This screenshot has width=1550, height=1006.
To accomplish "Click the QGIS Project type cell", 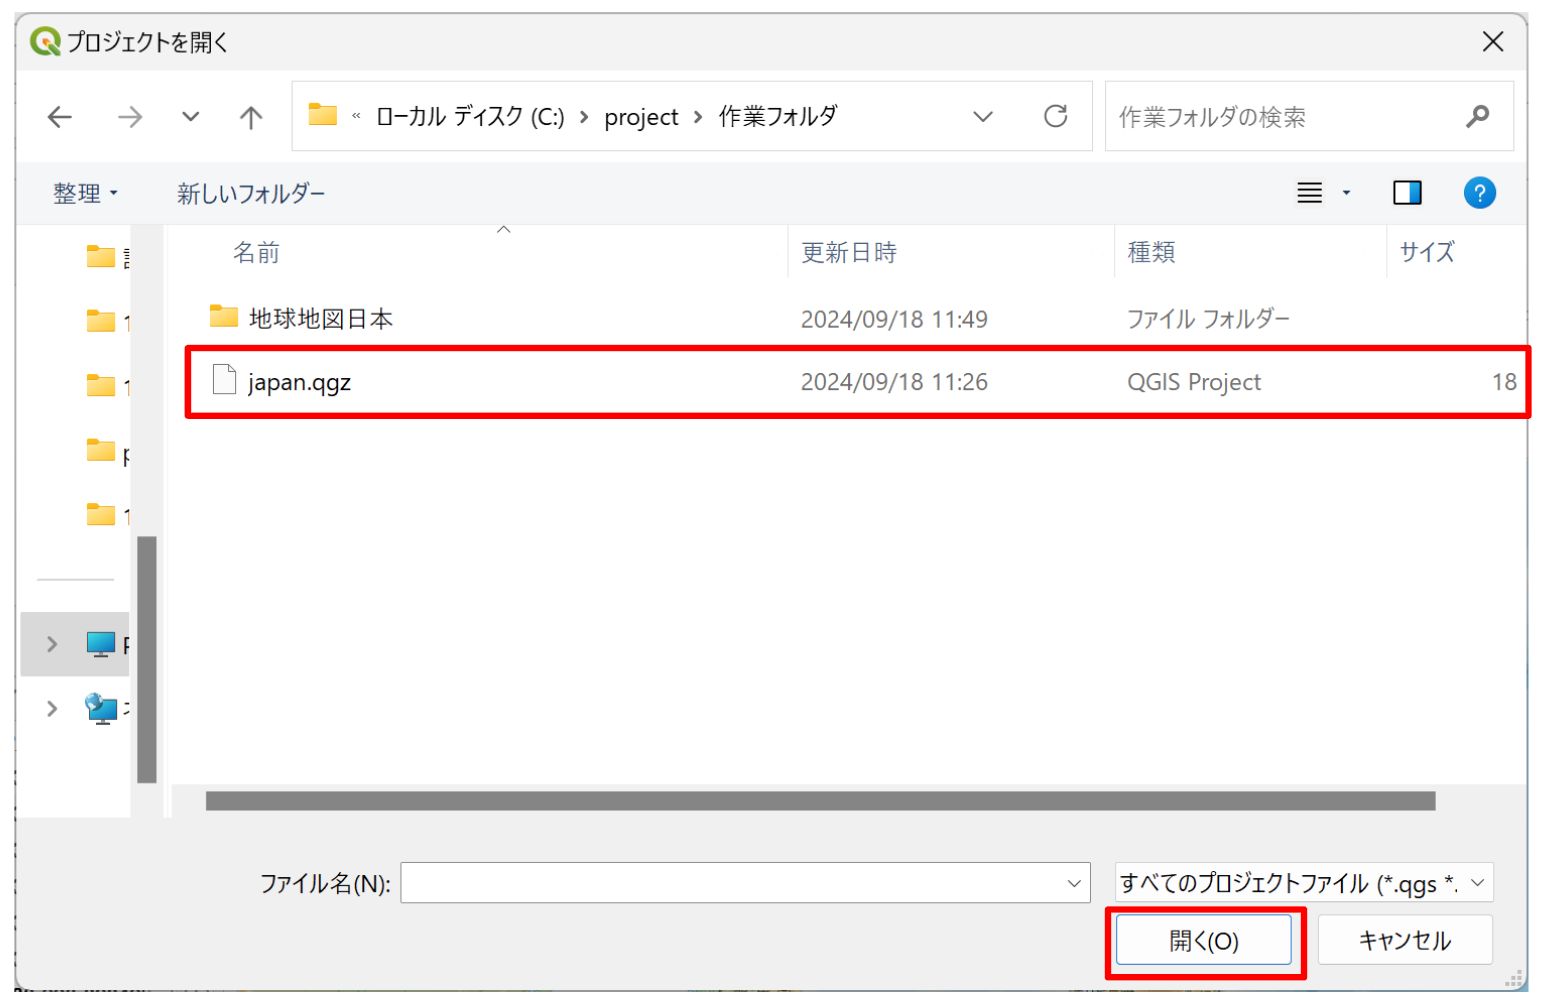I will click(1194, 382).
